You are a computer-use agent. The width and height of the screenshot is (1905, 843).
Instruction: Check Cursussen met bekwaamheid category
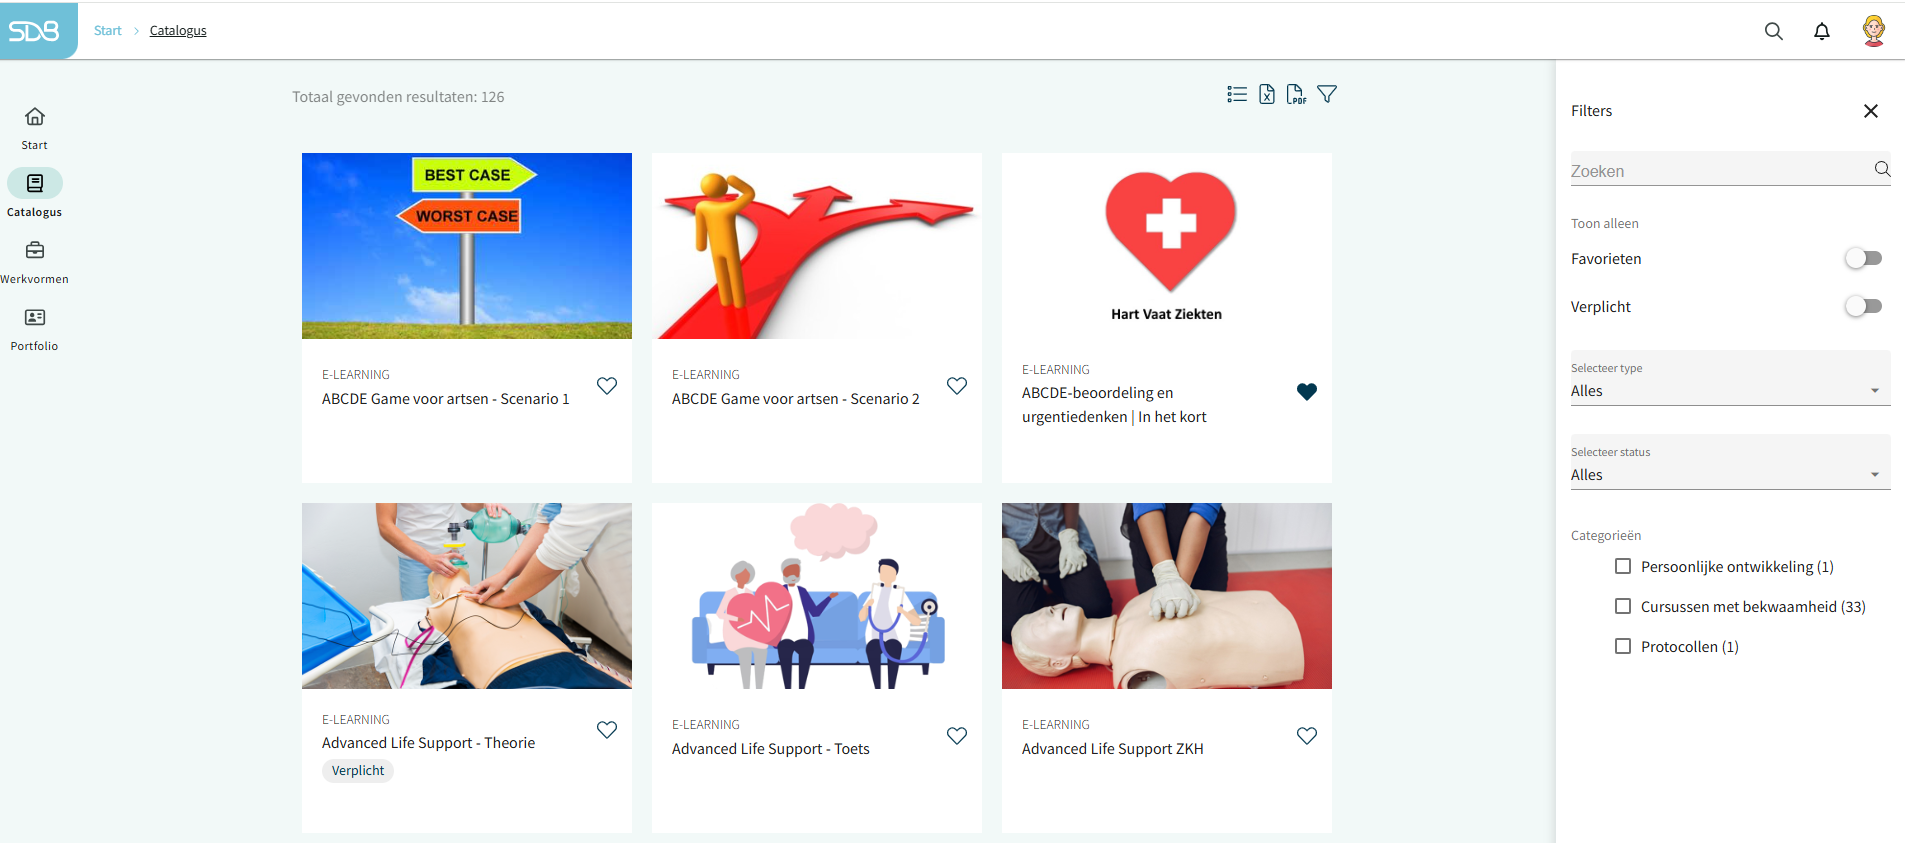[x=1623, y=606]
